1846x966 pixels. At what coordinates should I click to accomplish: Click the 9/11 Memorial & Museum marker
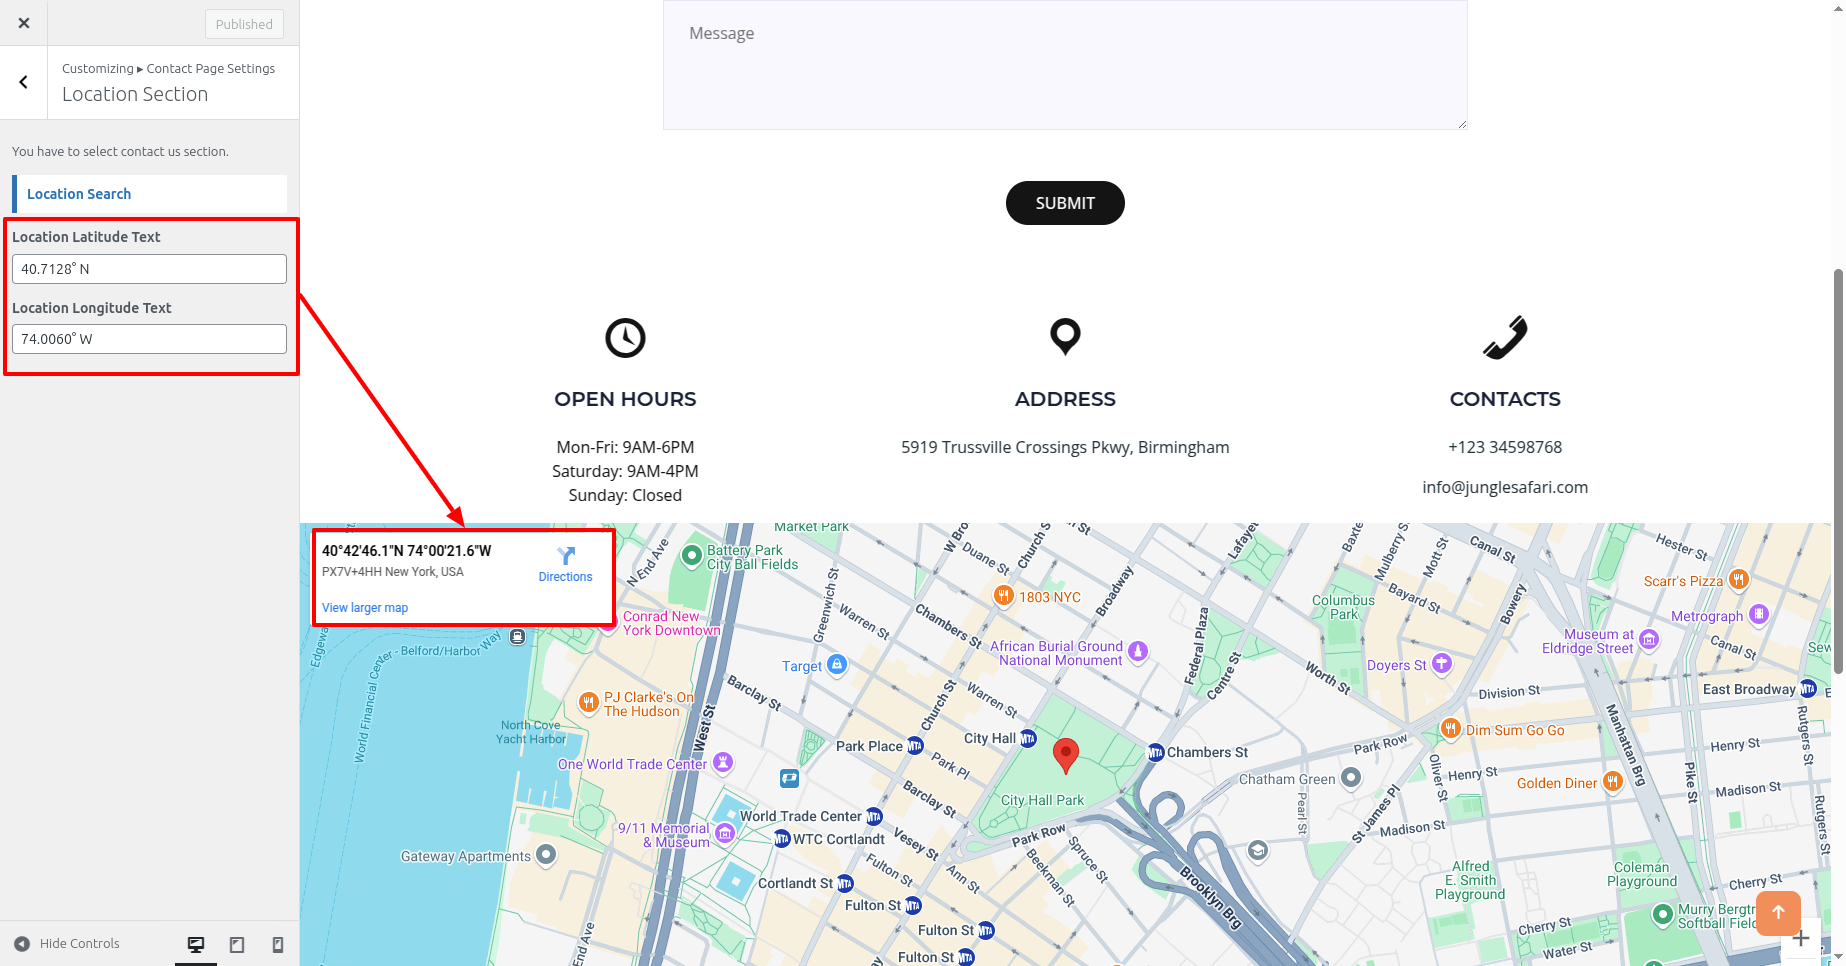coord(725,833)
